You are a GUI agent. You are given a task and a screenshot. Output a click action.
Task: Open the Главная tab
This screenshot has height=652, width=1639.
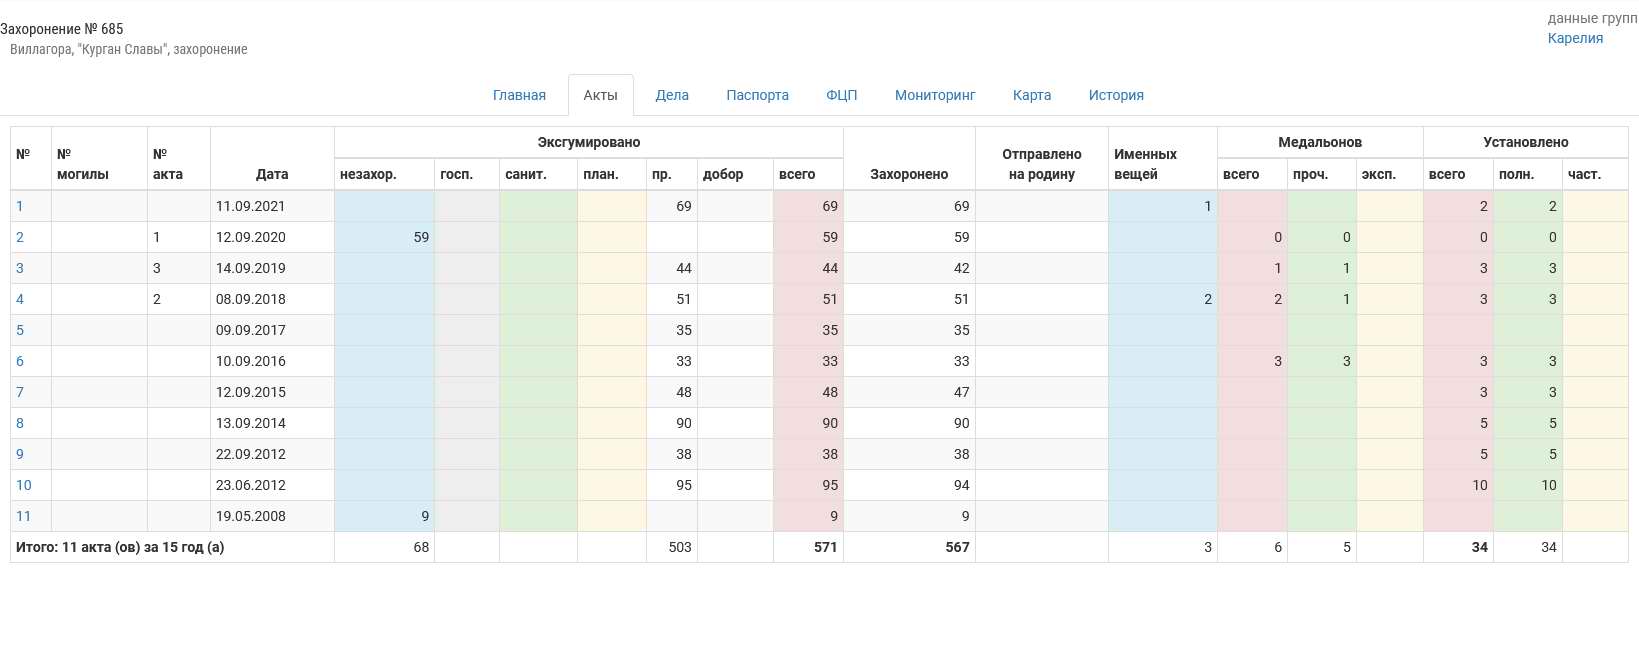(x=519, y=95)
